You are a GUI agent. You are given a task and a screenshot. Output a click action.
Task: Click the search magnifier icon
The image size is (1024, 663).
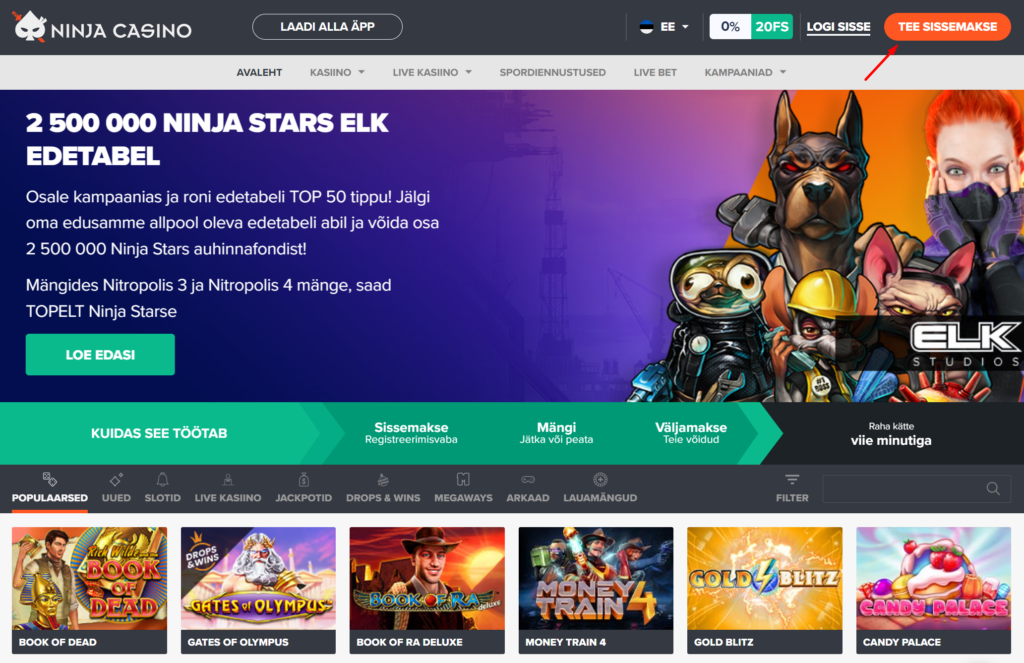click(993, 489)
